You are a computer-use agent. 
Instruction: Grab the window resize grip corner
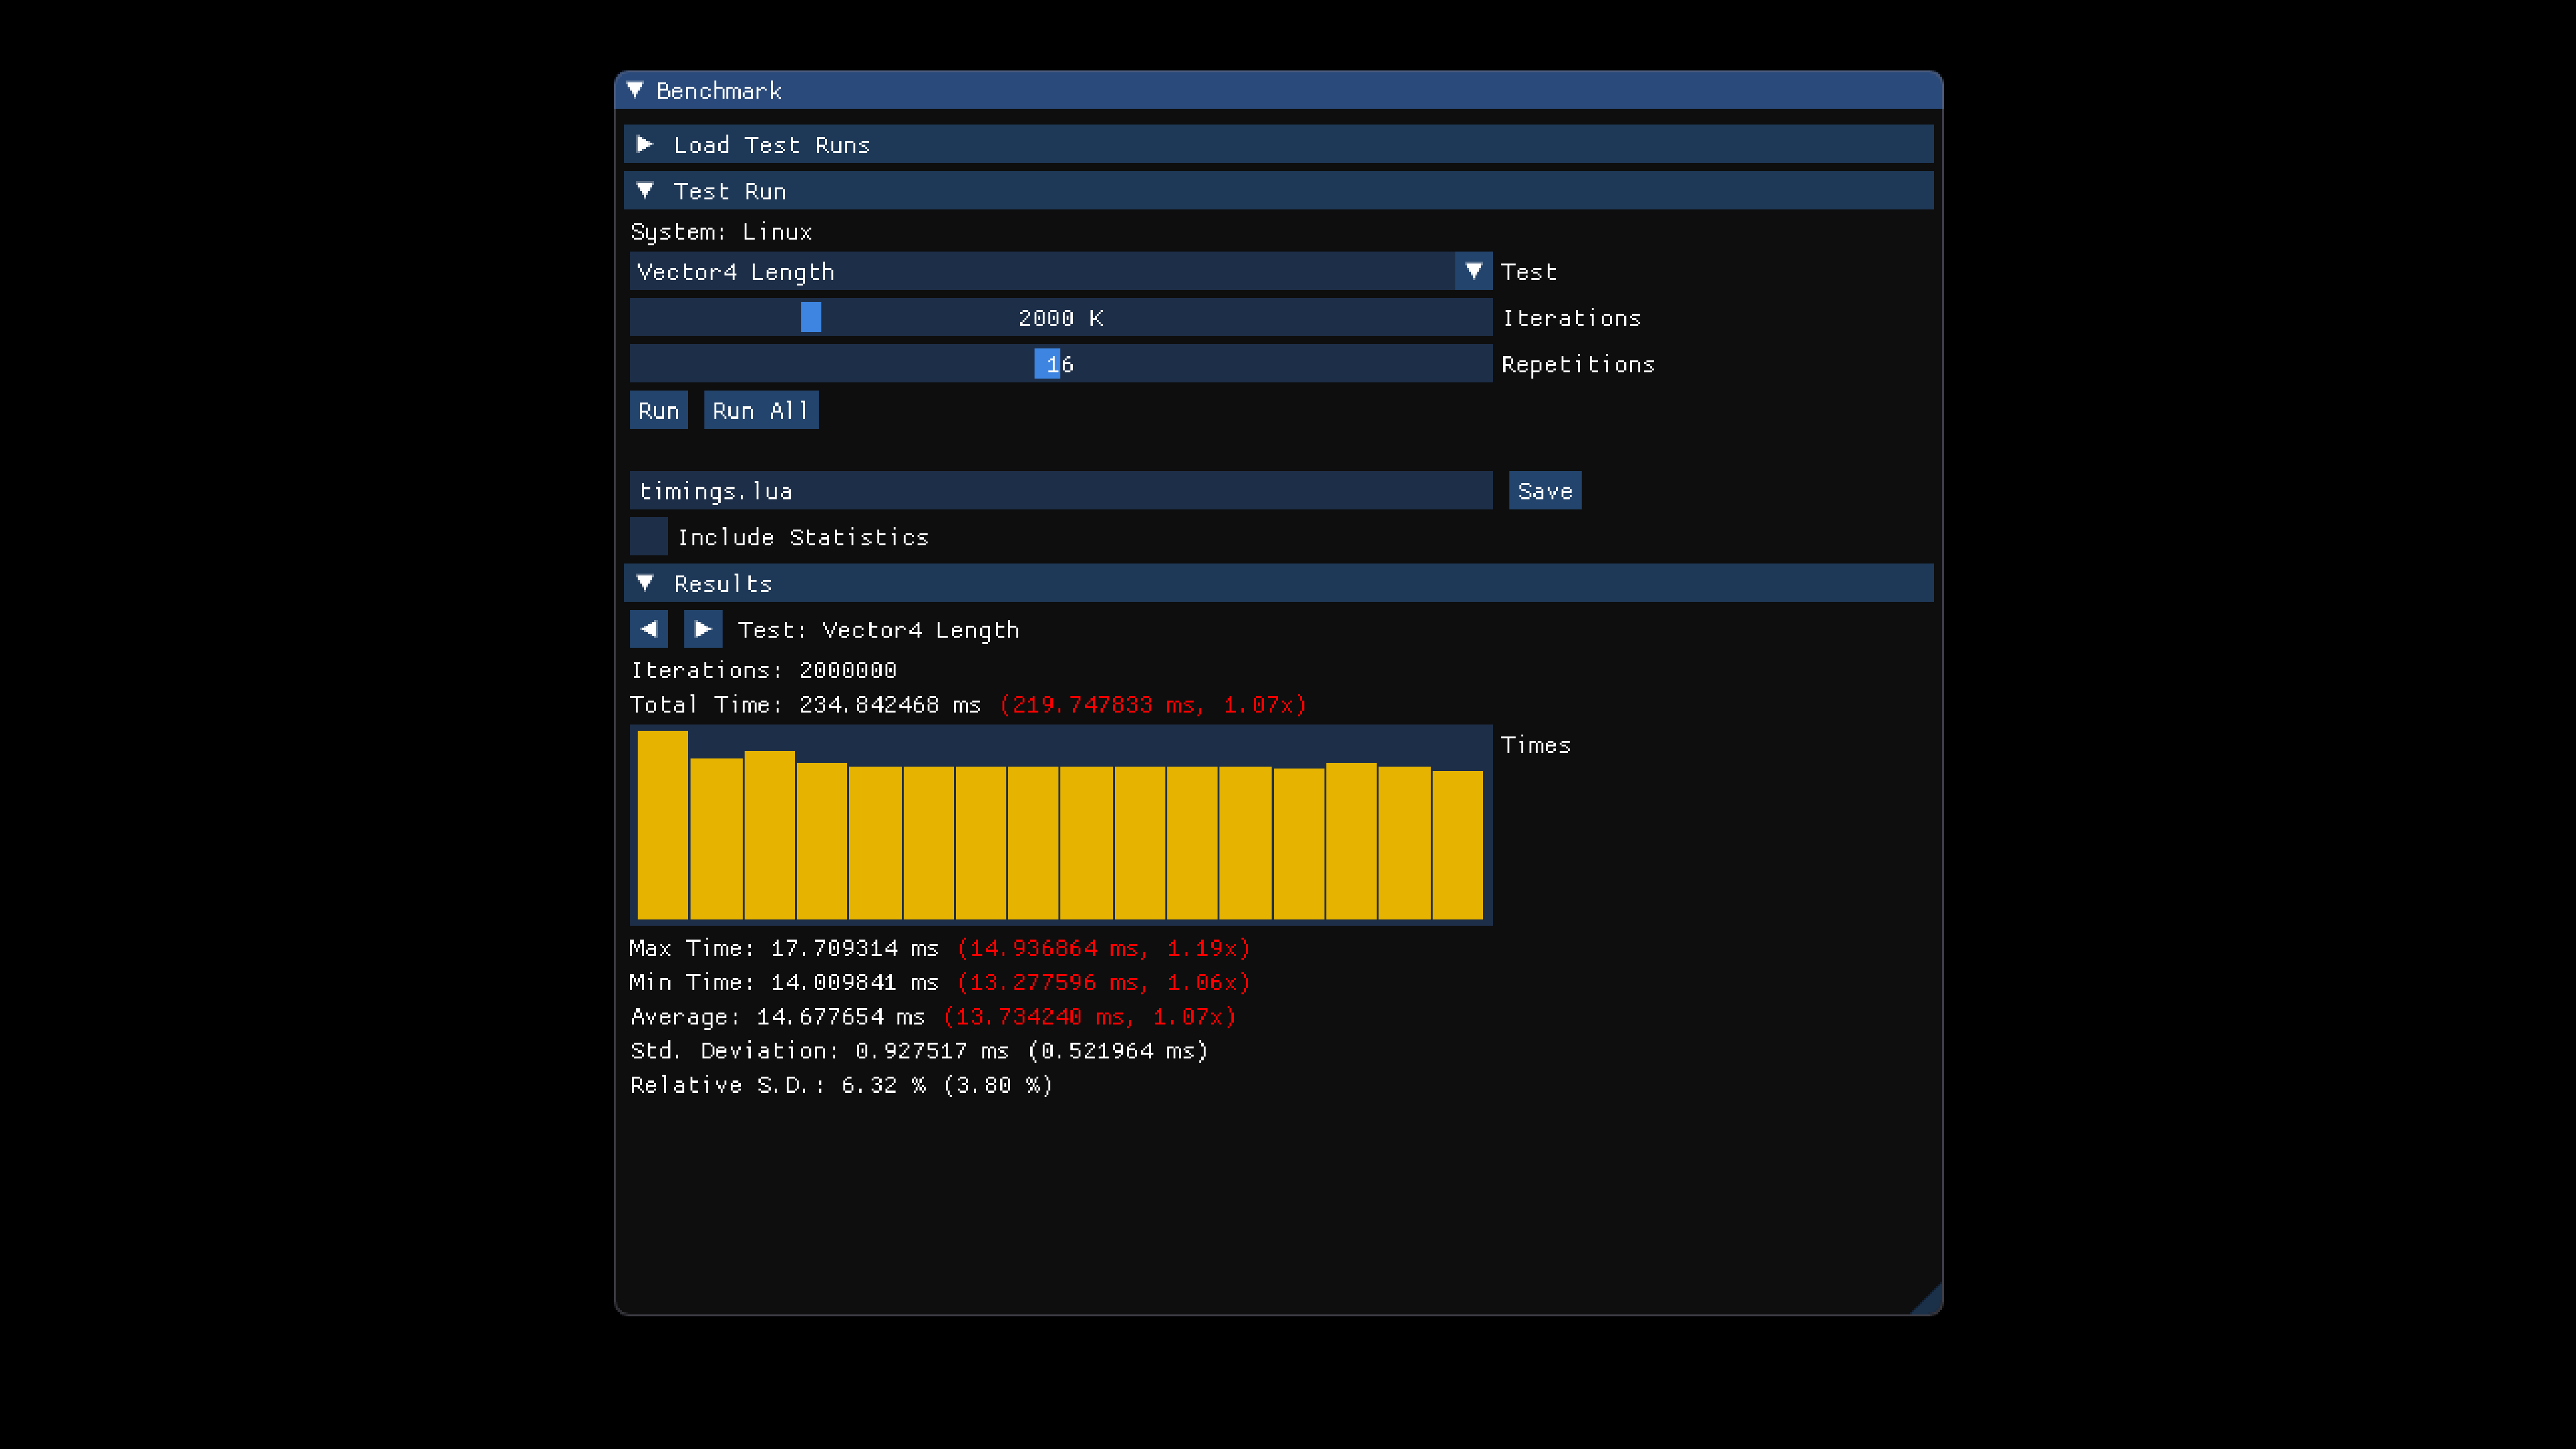(x=1930, y=1302)
